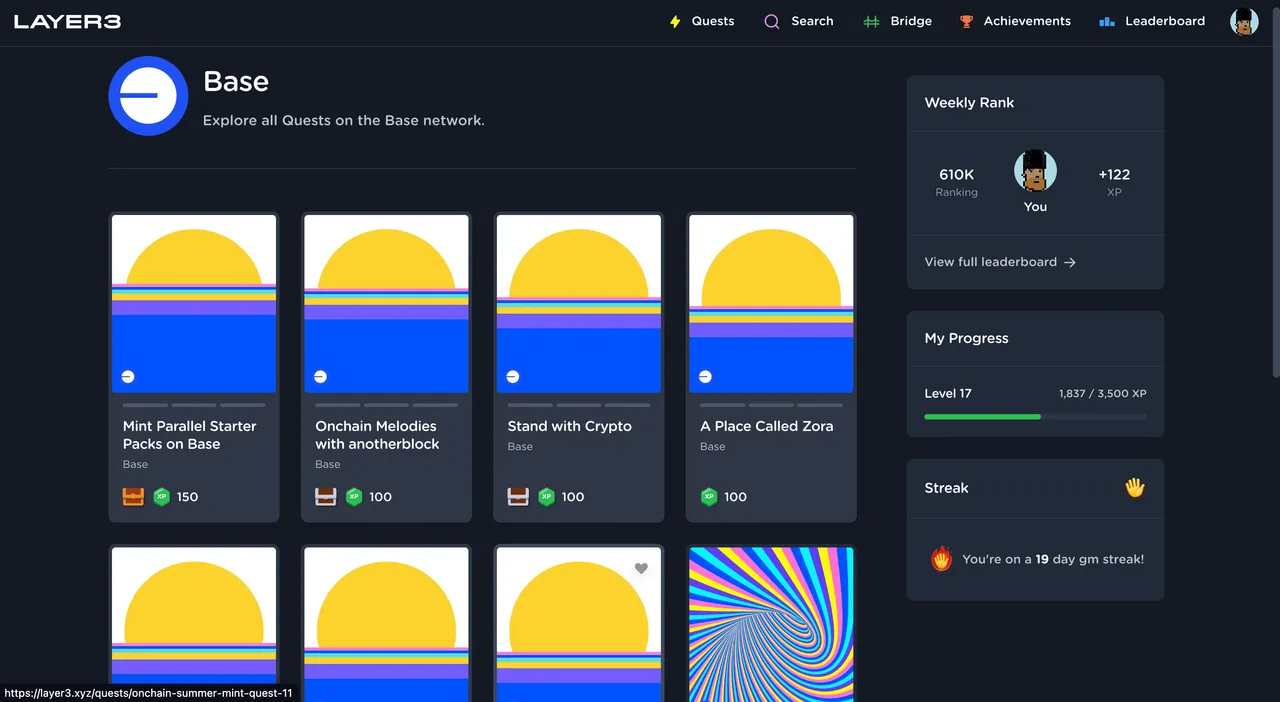The image size is (1280, 702).
Task: Click treasure chest on Mint Parallel card
Action: click(133, 497)
